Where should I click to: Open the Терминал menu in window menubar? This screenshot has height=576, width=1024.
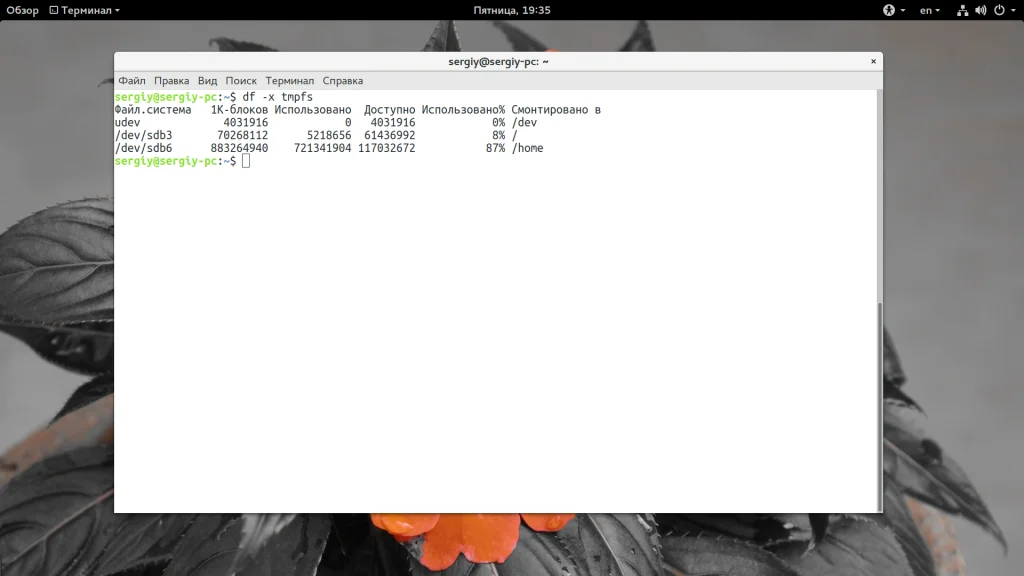[x=289, y=81]
